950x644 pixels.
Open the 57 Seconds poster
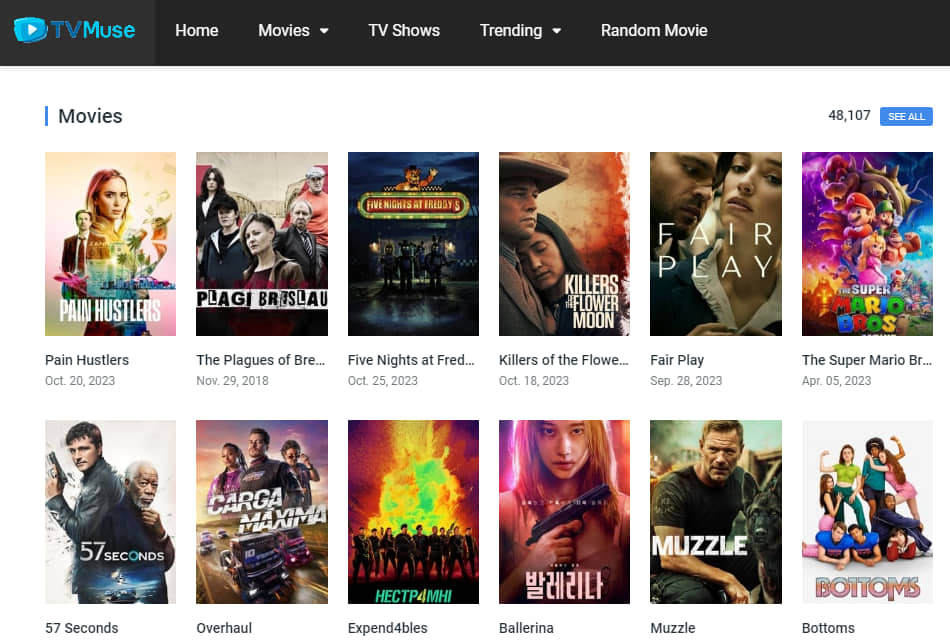pos(110,512)
